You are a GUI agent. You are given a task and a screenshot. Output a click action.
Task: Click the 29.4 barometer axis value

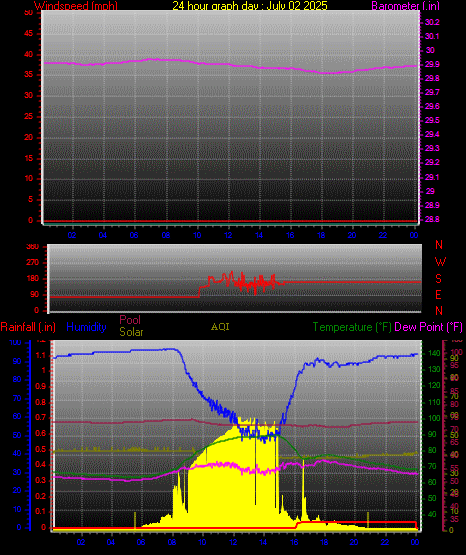pyautogui.click(x=432, y=134)
